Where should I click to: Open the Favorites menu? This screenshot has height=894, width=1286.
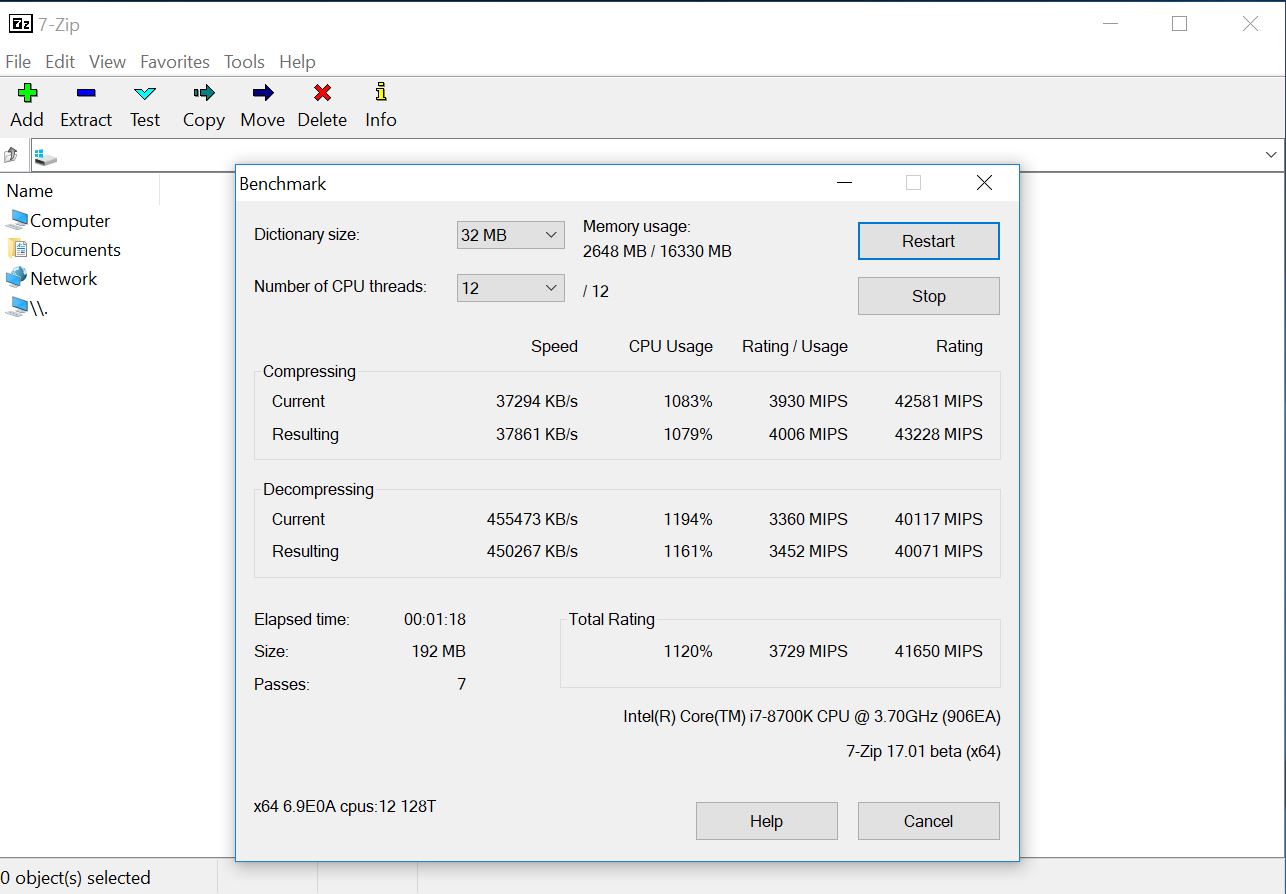tap(175, 62)
